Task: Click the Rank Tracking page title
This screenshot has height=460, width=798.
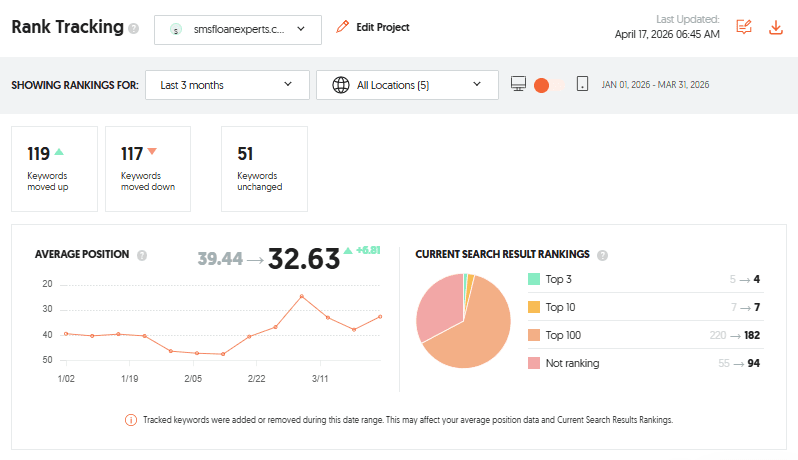Action: [x=68, y=26]
